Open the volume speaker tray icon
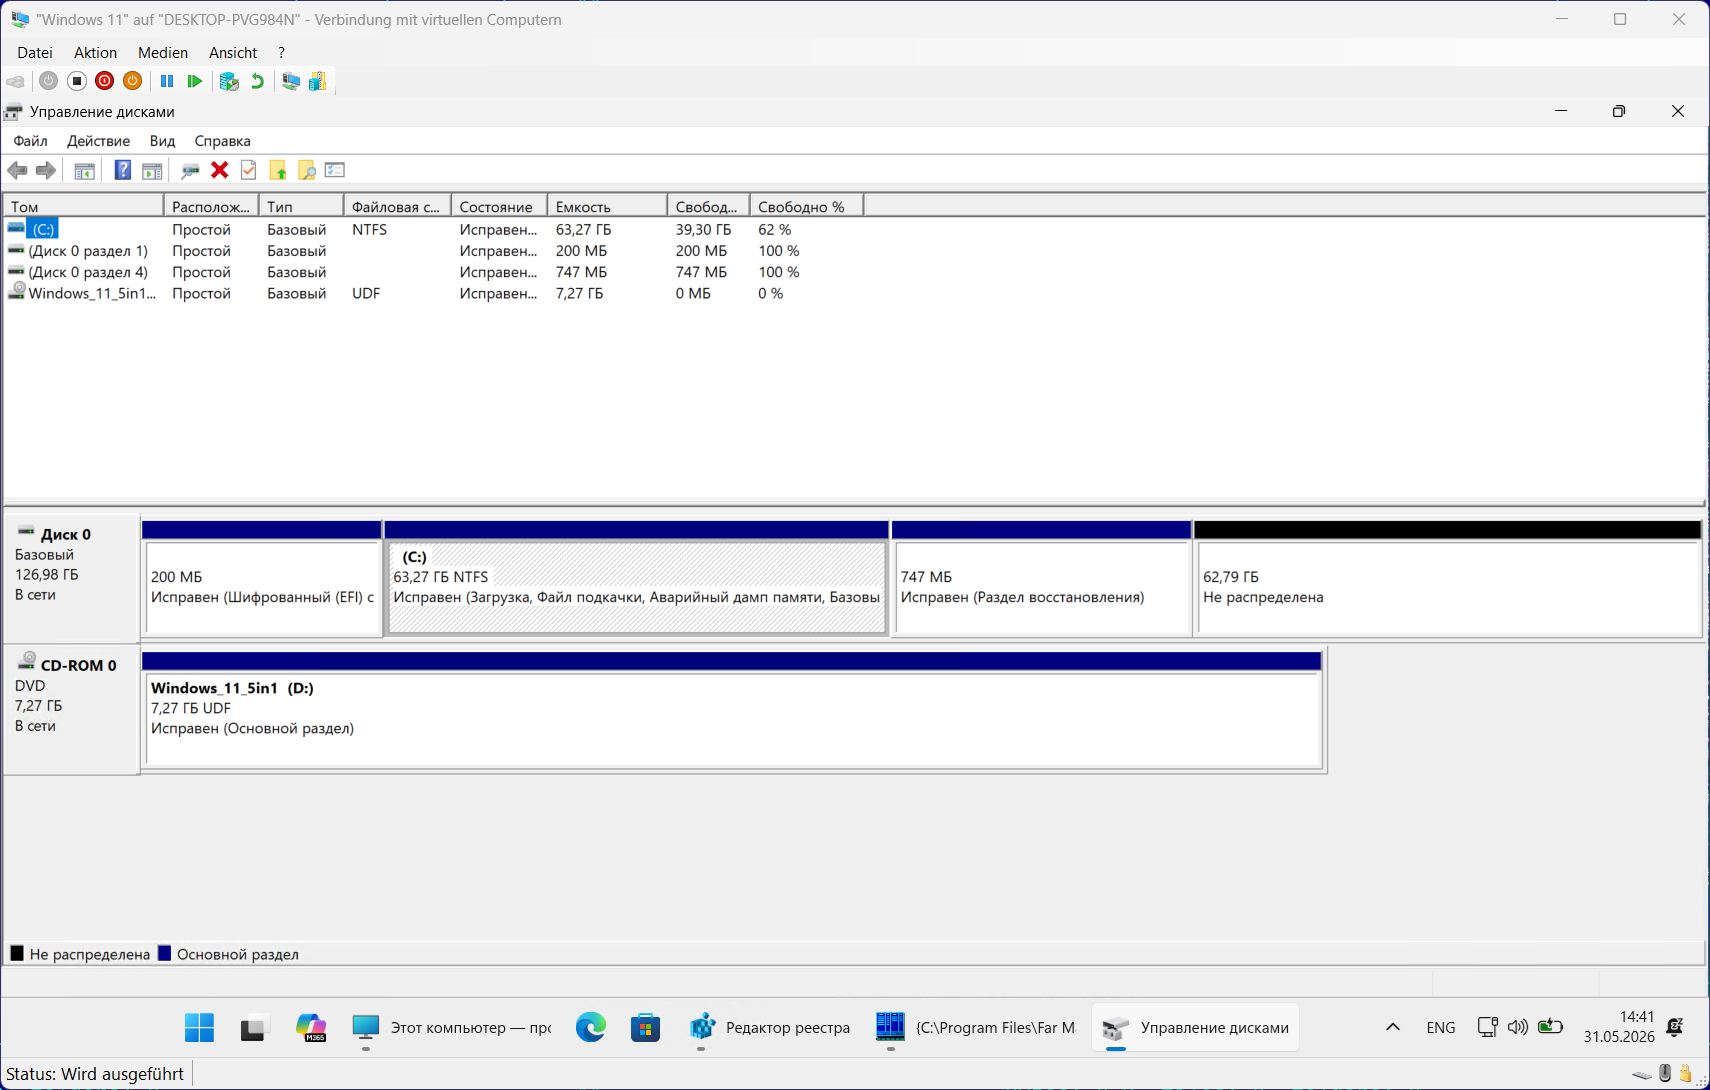The image size is (1710, 1090). coord(1518,1027)
